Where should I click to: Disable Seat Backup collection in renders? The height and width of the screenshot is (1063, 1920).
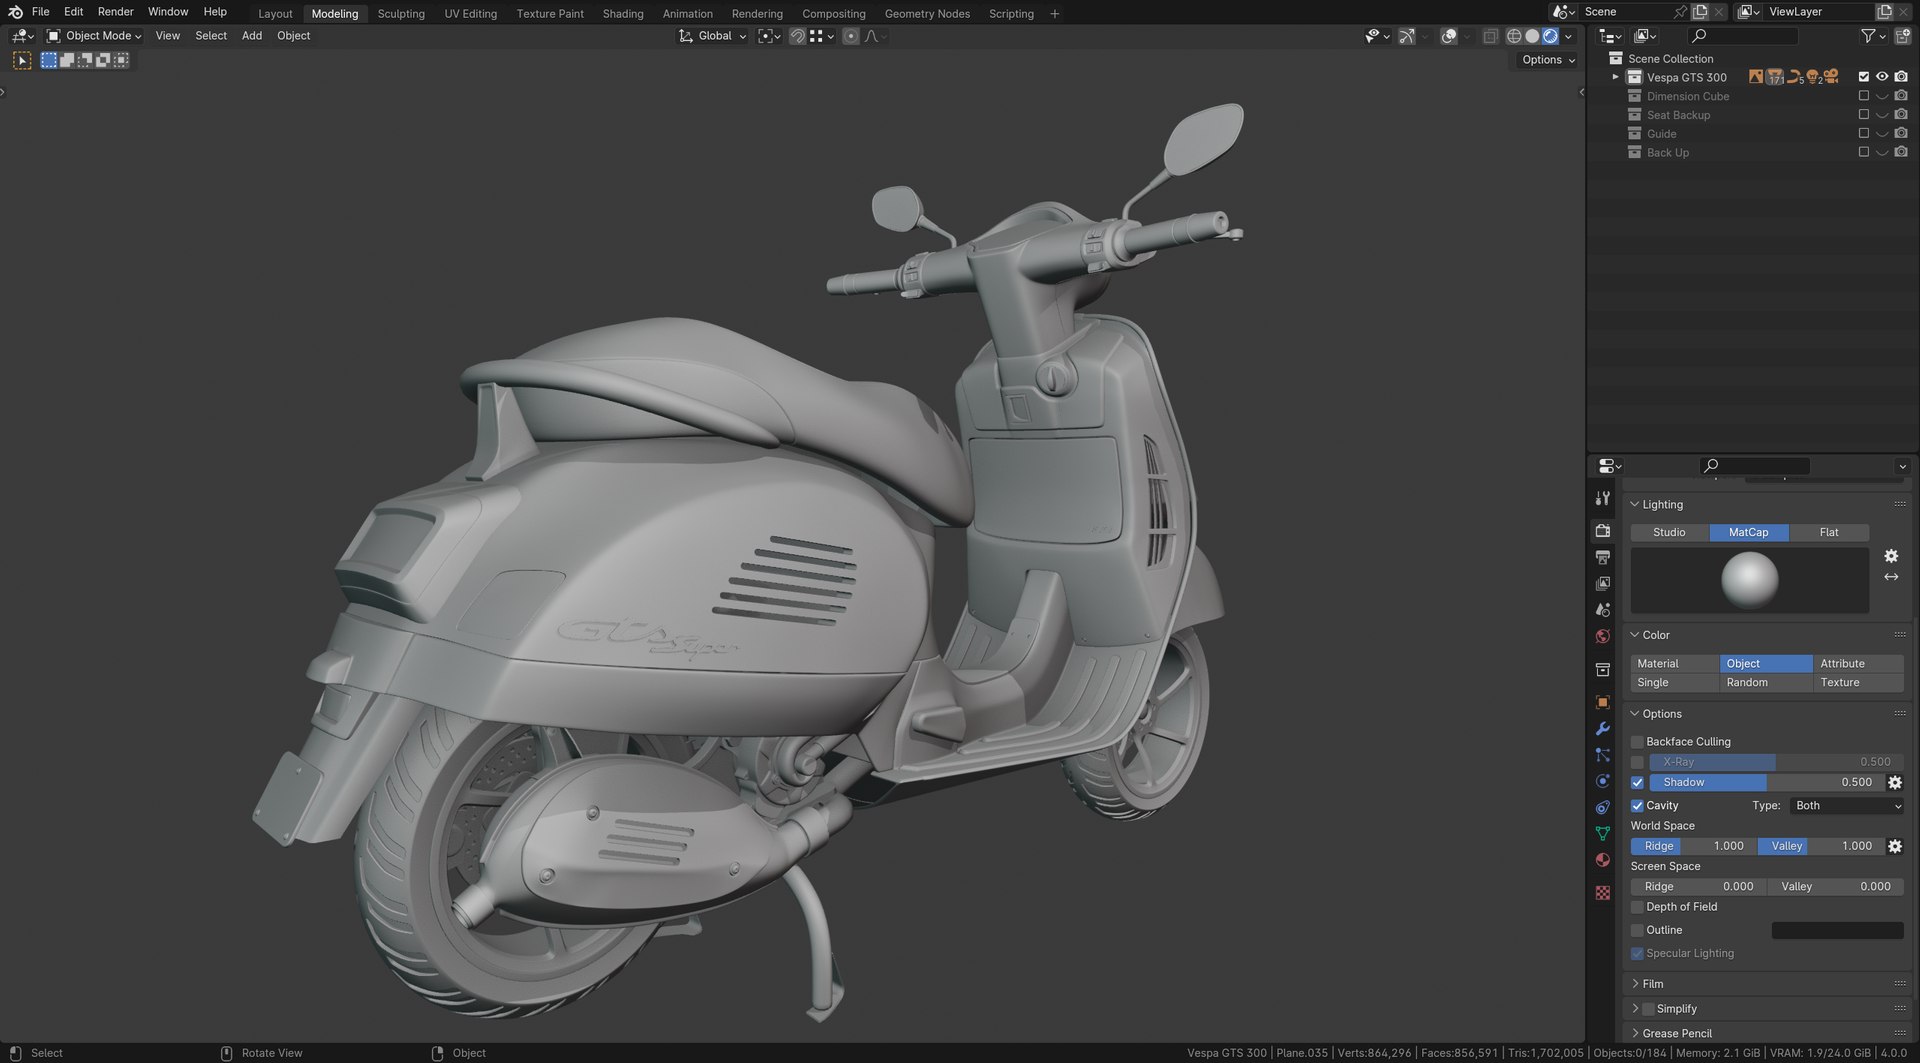pos(1901,115)
